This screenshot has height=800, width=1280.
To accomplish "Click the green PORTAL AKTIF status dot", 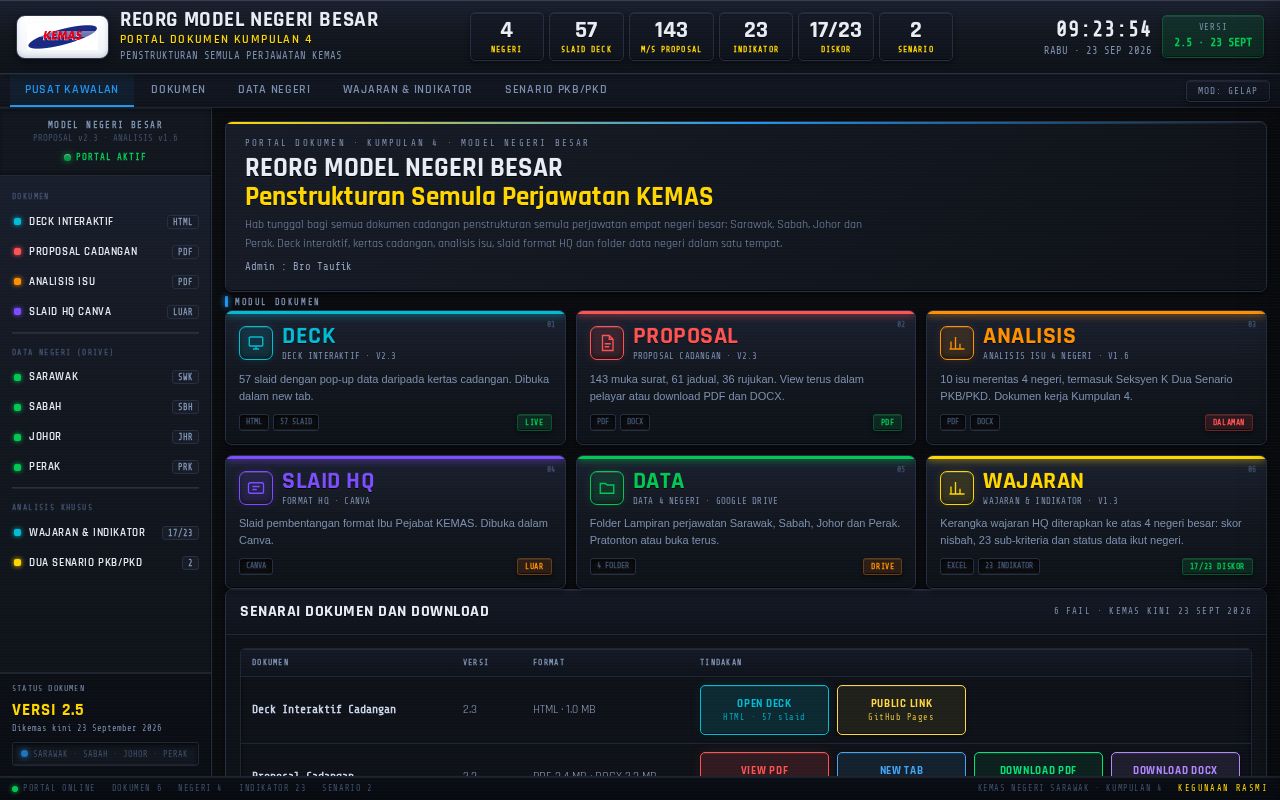I will point(68,157).
